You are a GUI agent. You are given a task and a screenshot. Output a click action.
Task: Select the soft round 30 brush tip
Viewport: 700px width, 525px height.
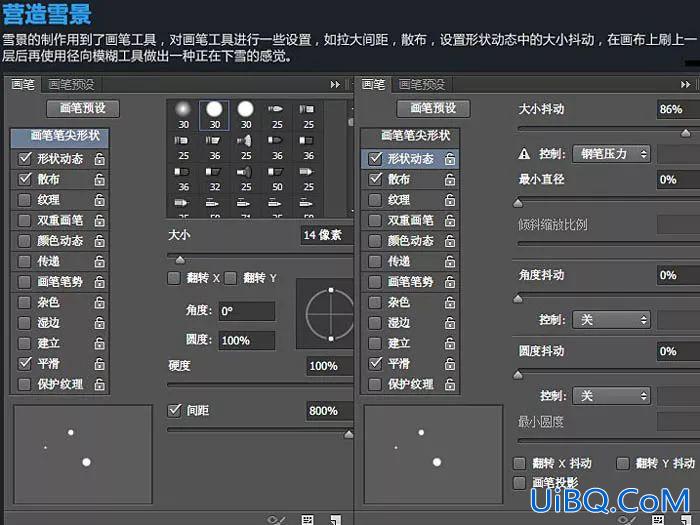point(183,115)
